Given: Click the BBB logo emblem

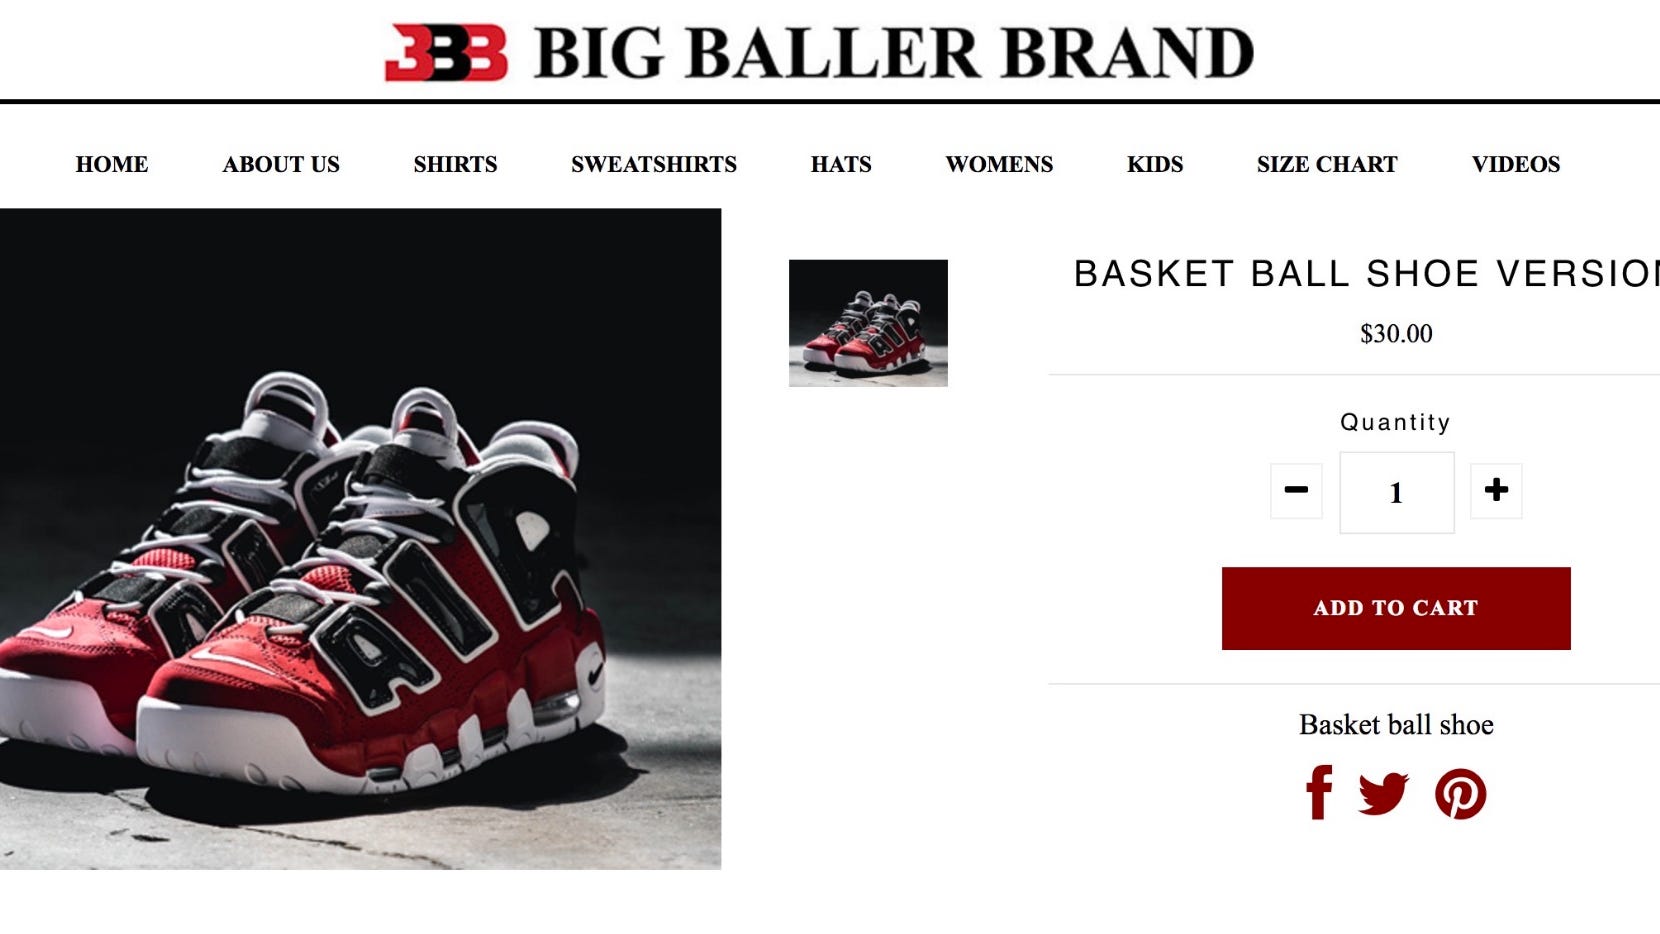Looking at the screenshot, I should (x=446, y=53).
